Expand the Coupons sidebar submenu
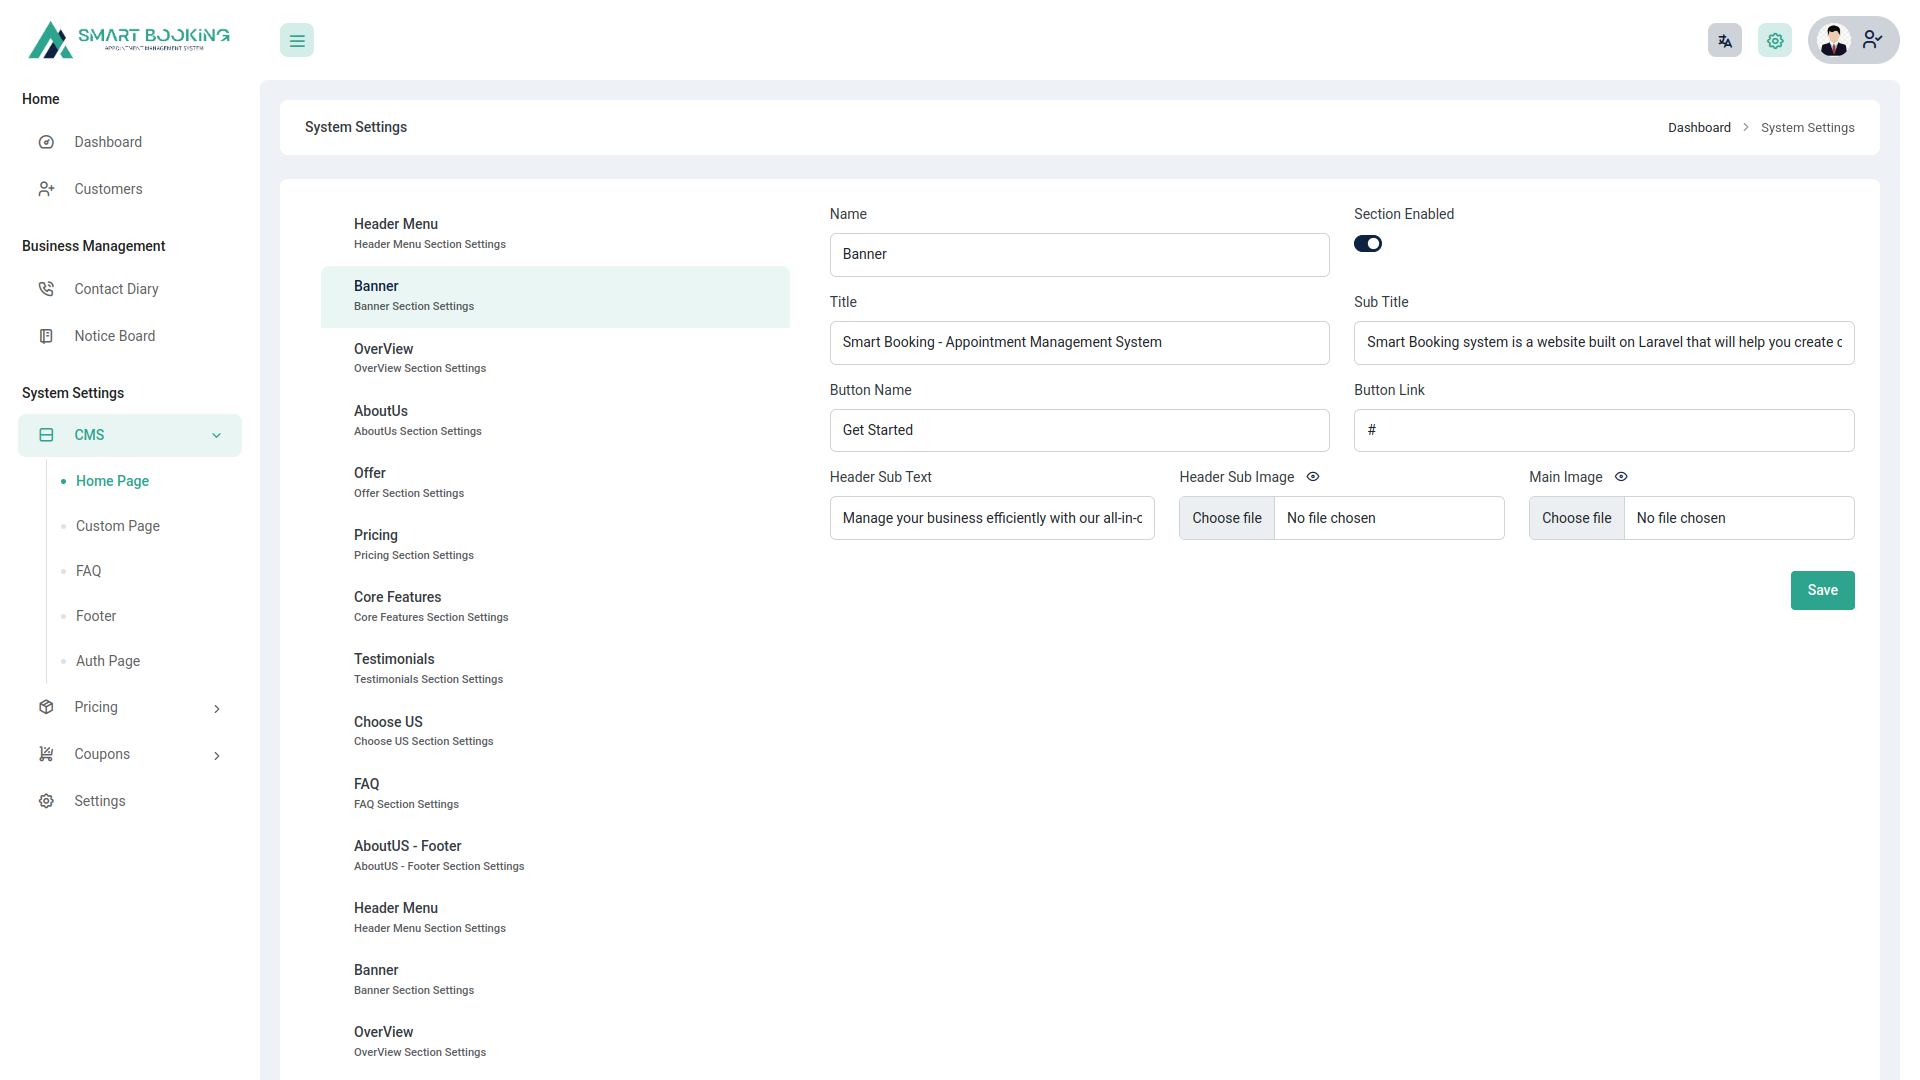The image size is (1920, 1080). (217, 755)
